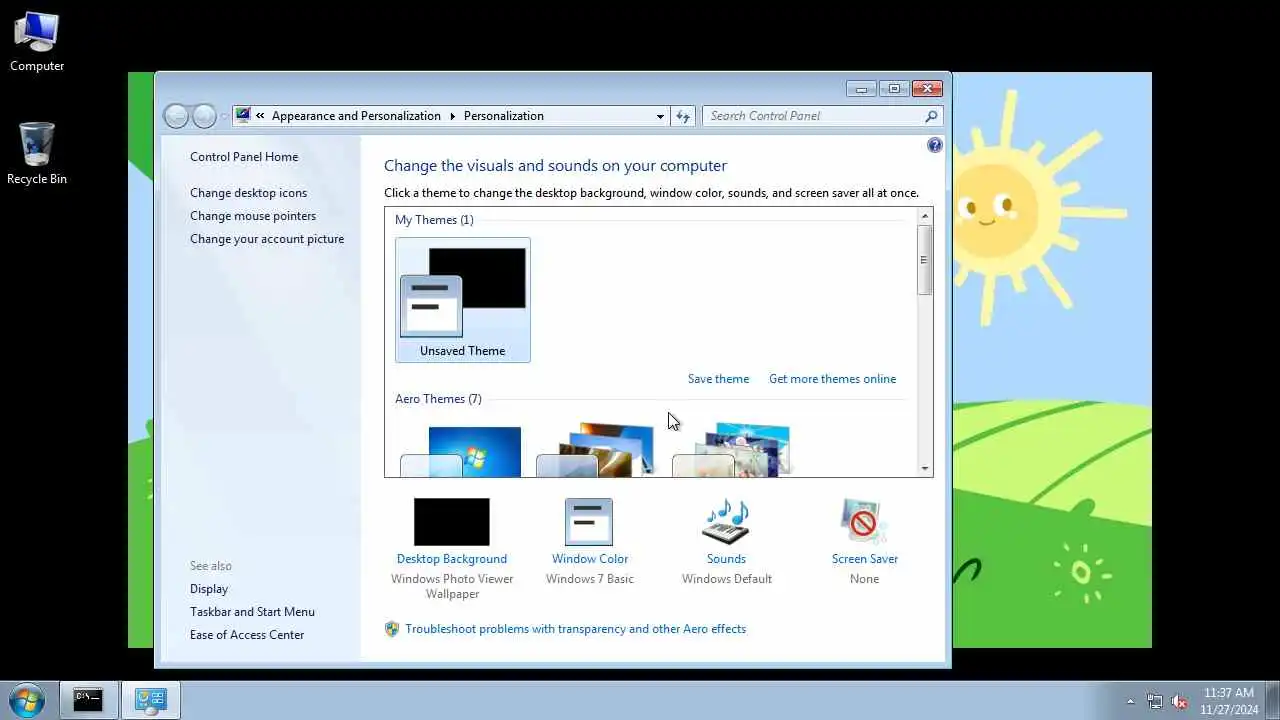Click the double chevron in address bar

point(260,116)
